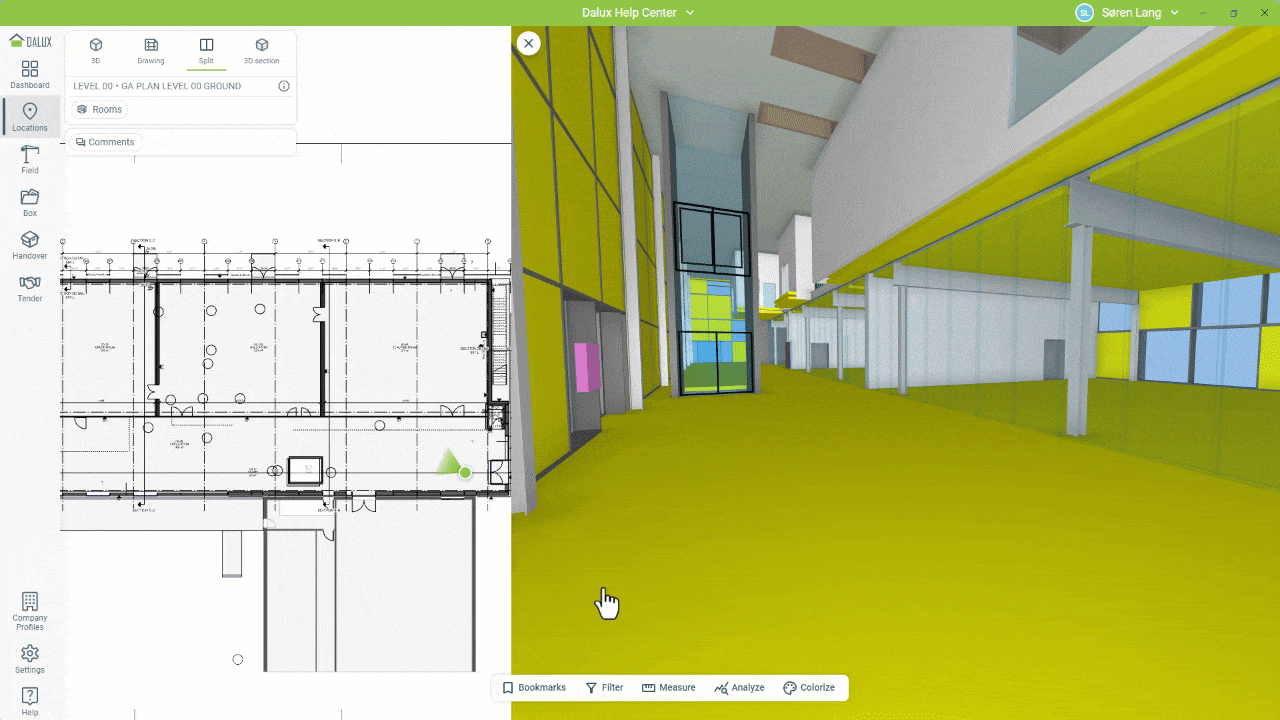This screenshot has height=720, width=1280.
Task: Open Company Profiles
Action: 30,611
